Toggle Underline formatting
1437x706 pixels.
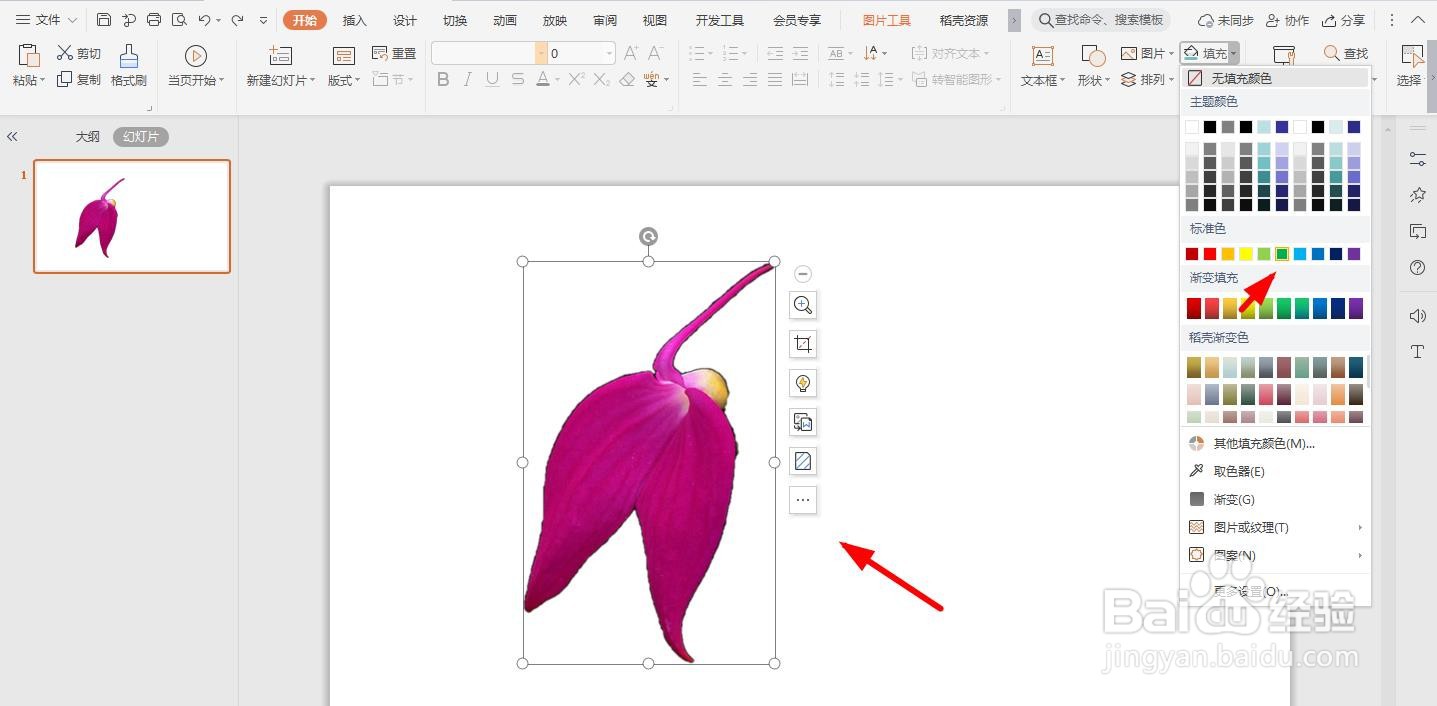tap(492, 80)
